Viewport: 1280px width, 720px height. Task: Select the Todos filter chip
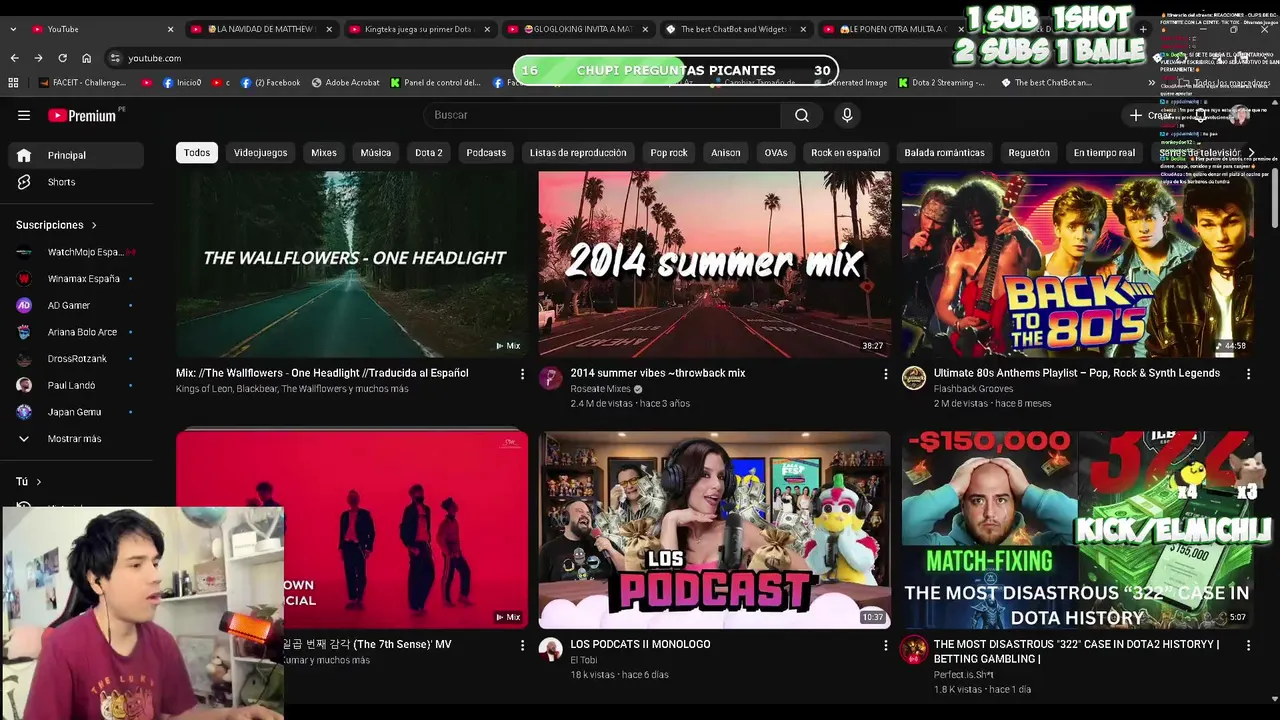197,153
